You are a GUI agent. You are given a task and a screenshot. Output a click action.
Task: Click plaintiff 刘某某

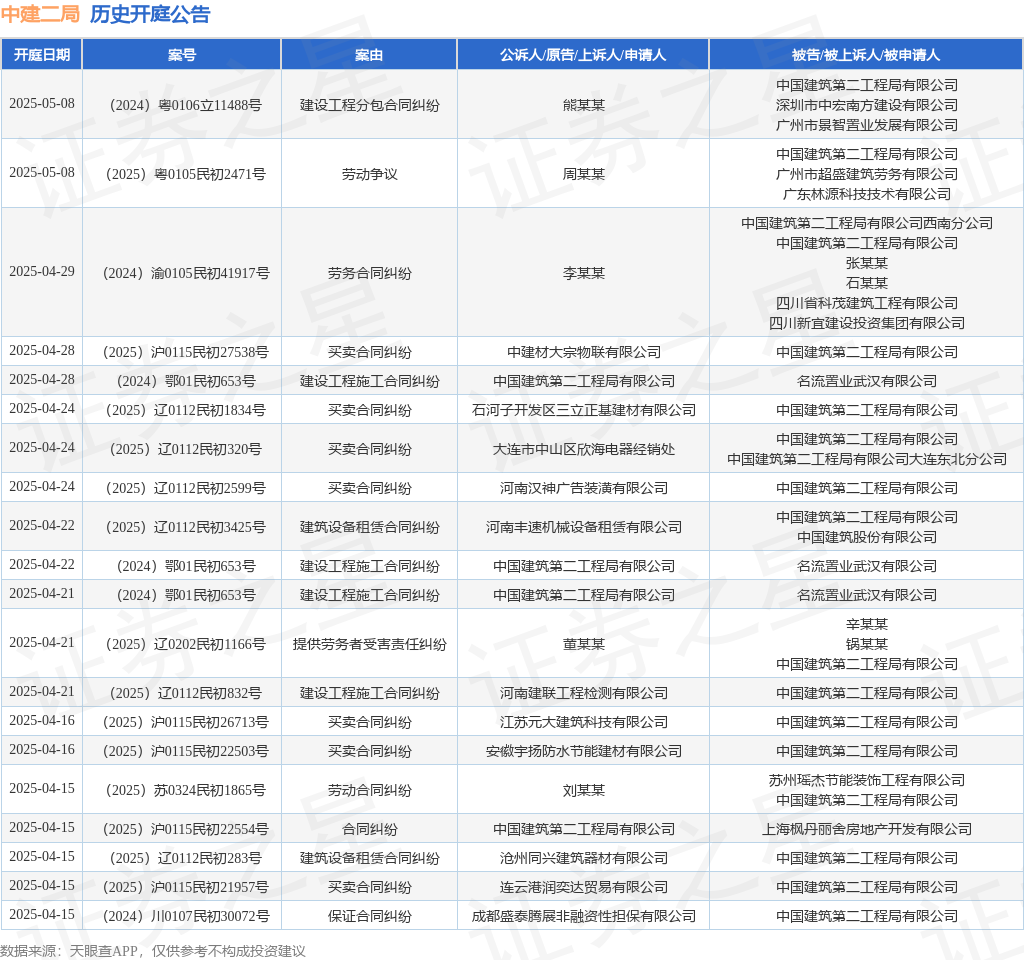[x=584, y=790]
